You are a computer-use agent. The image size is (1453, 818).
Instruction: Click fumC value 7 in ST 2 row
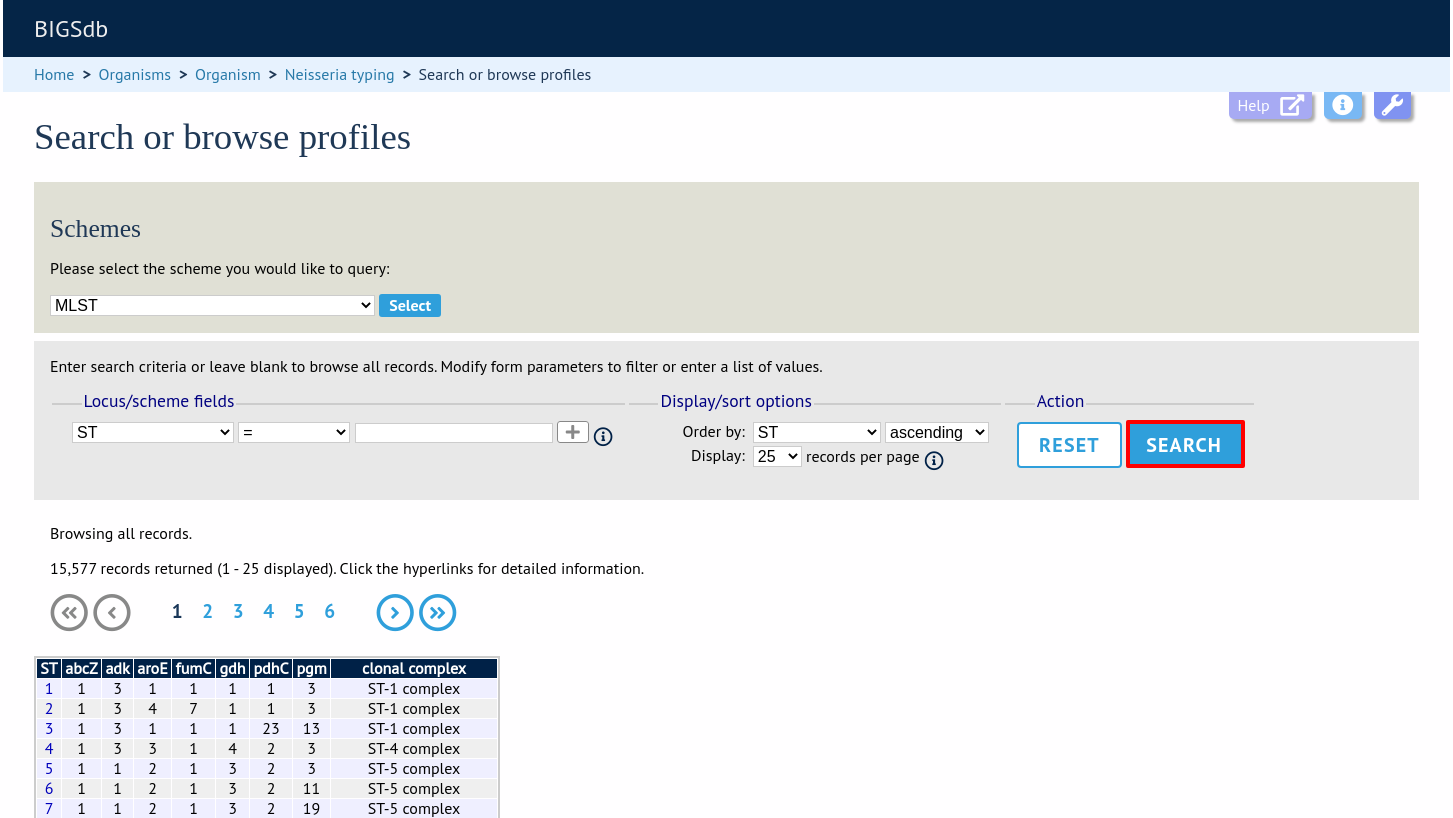click(193, 709)
